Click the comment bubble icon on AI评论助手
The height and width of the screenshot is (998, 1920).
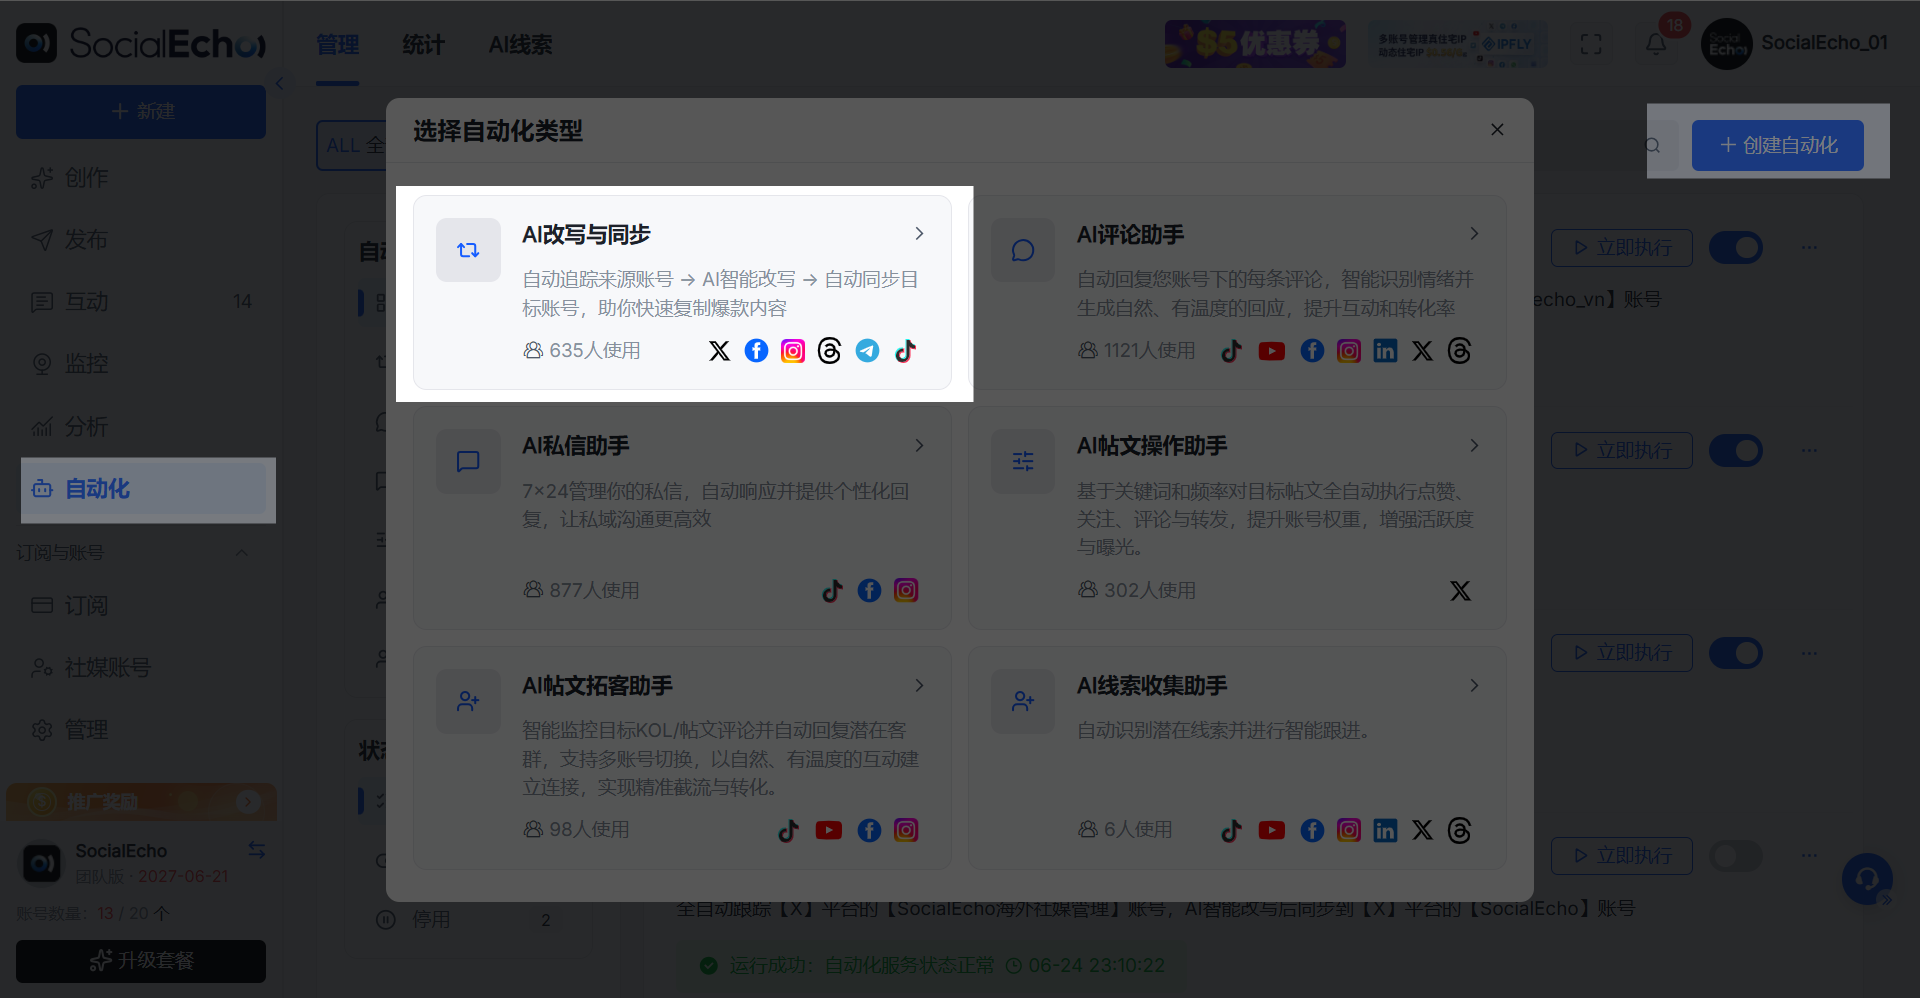coord(1023,250)
